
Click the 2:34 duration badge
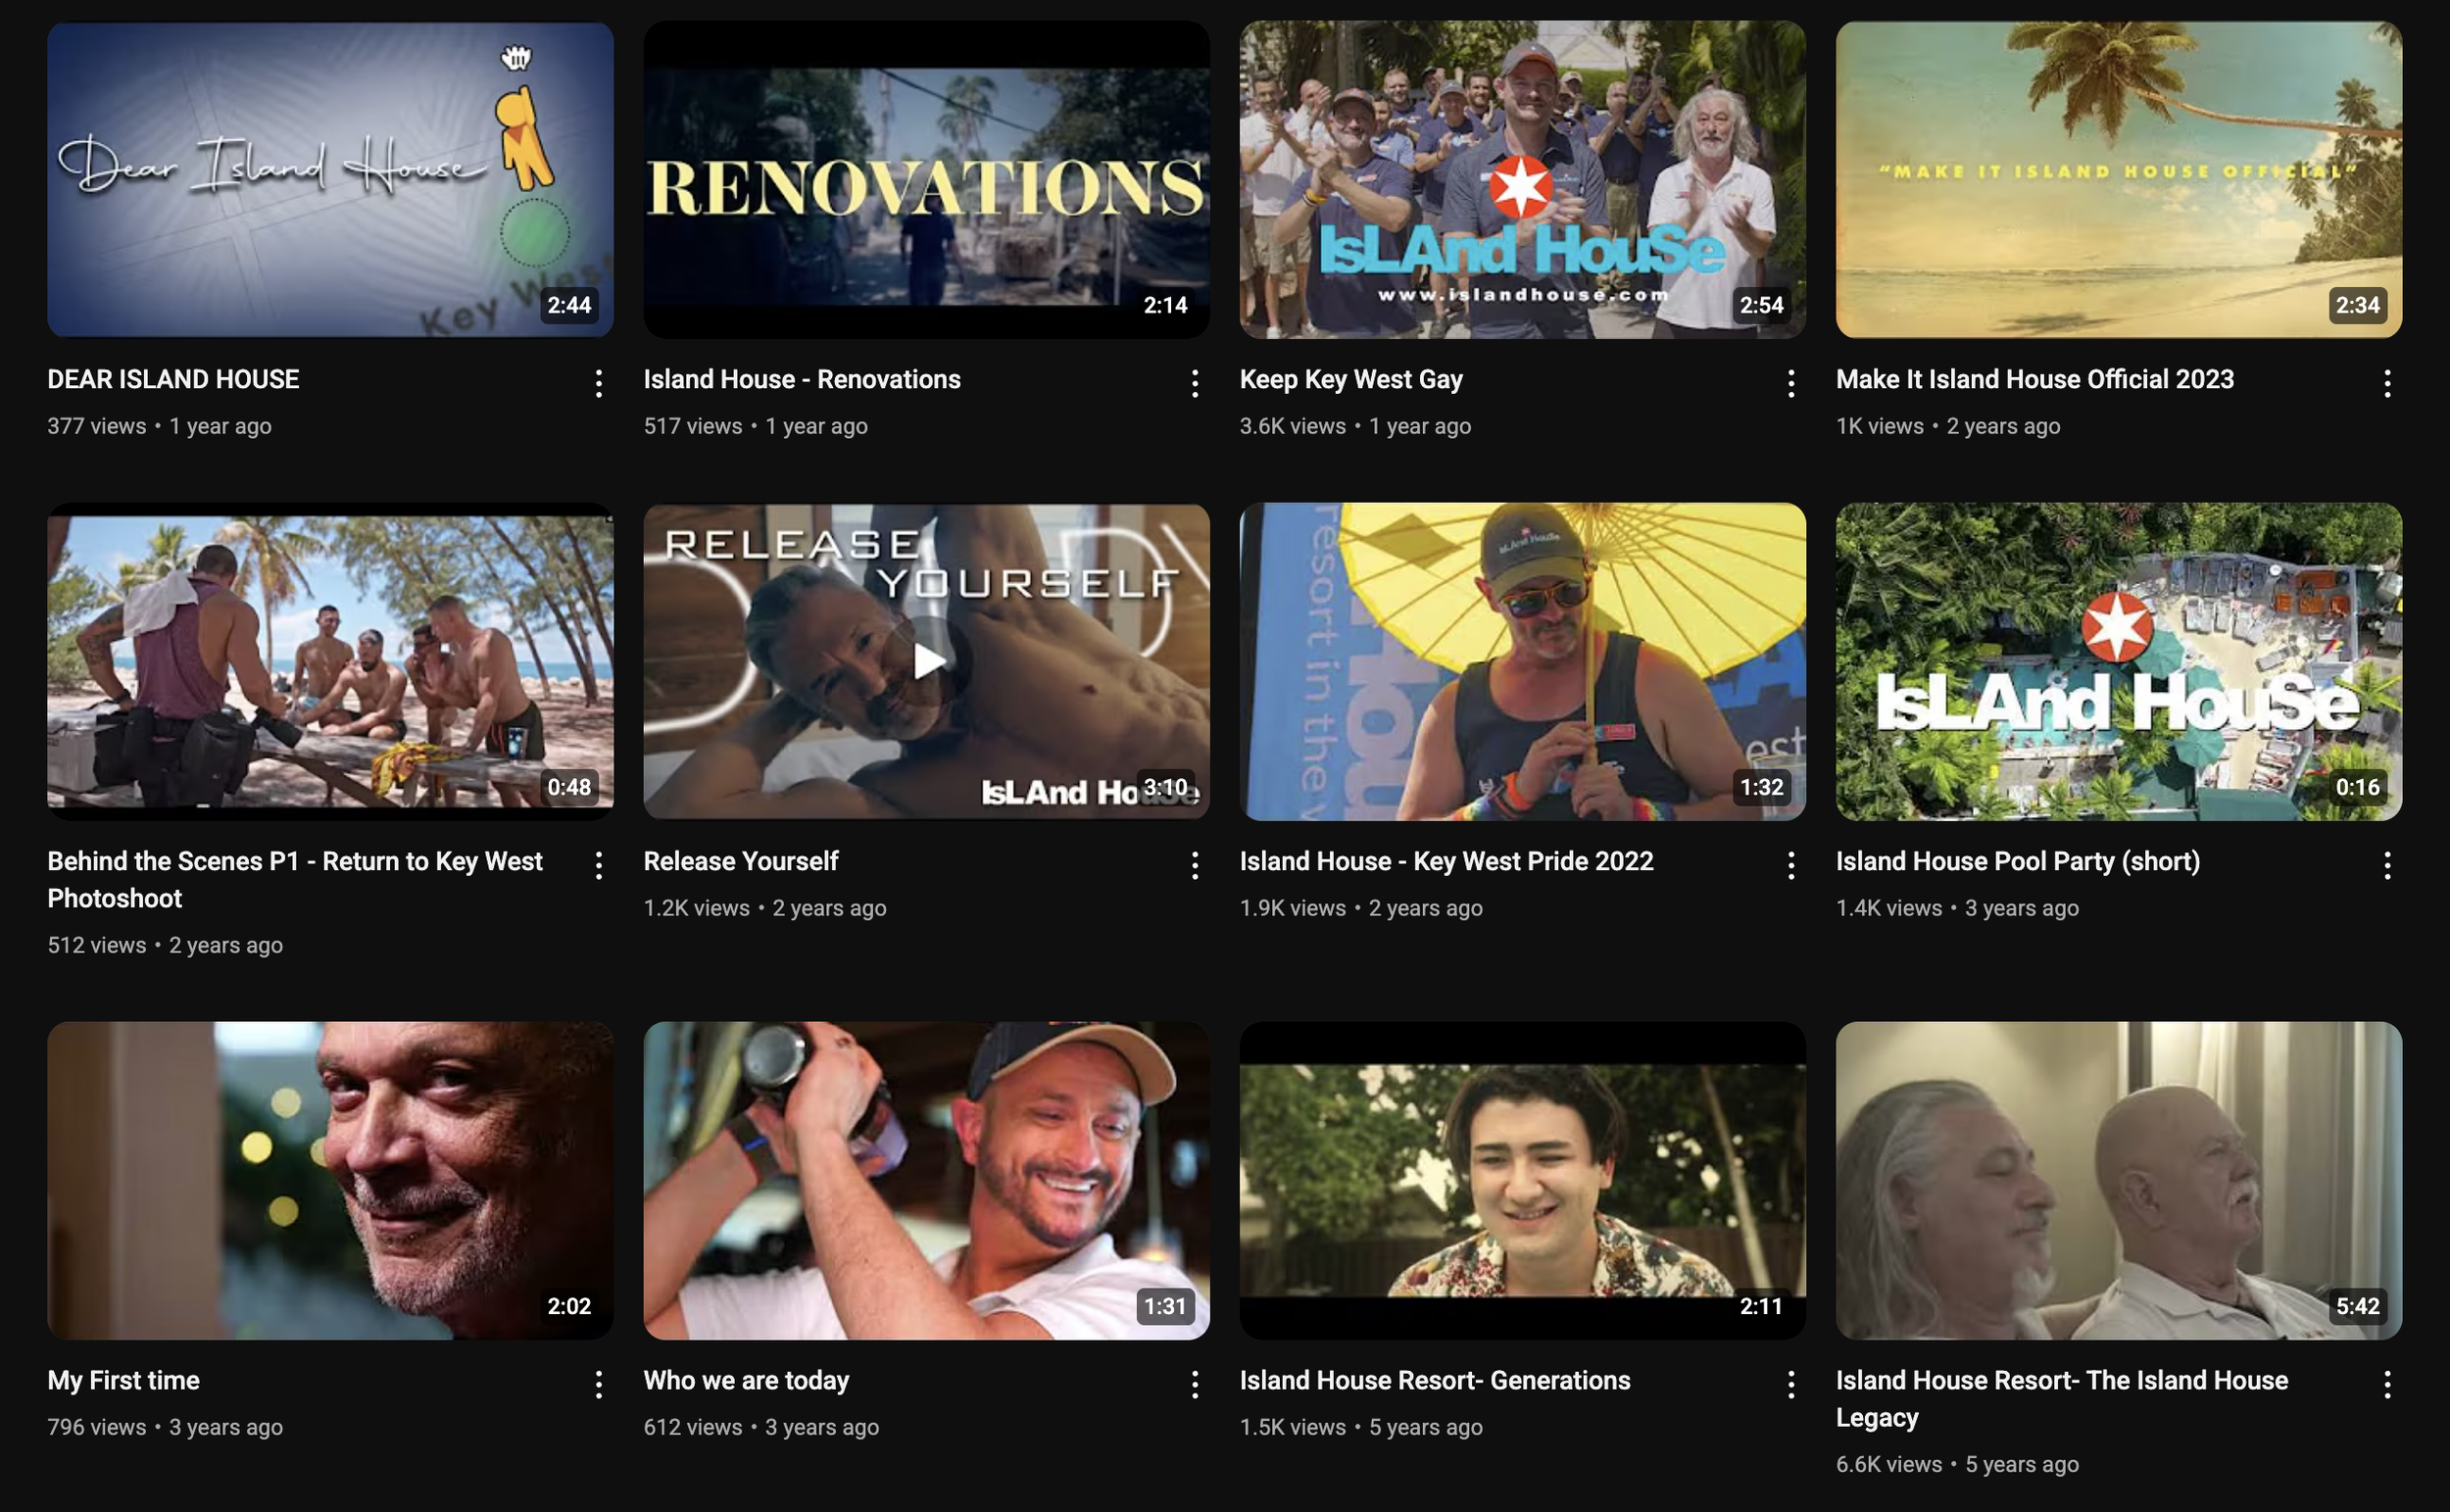tap(2357, 305)
